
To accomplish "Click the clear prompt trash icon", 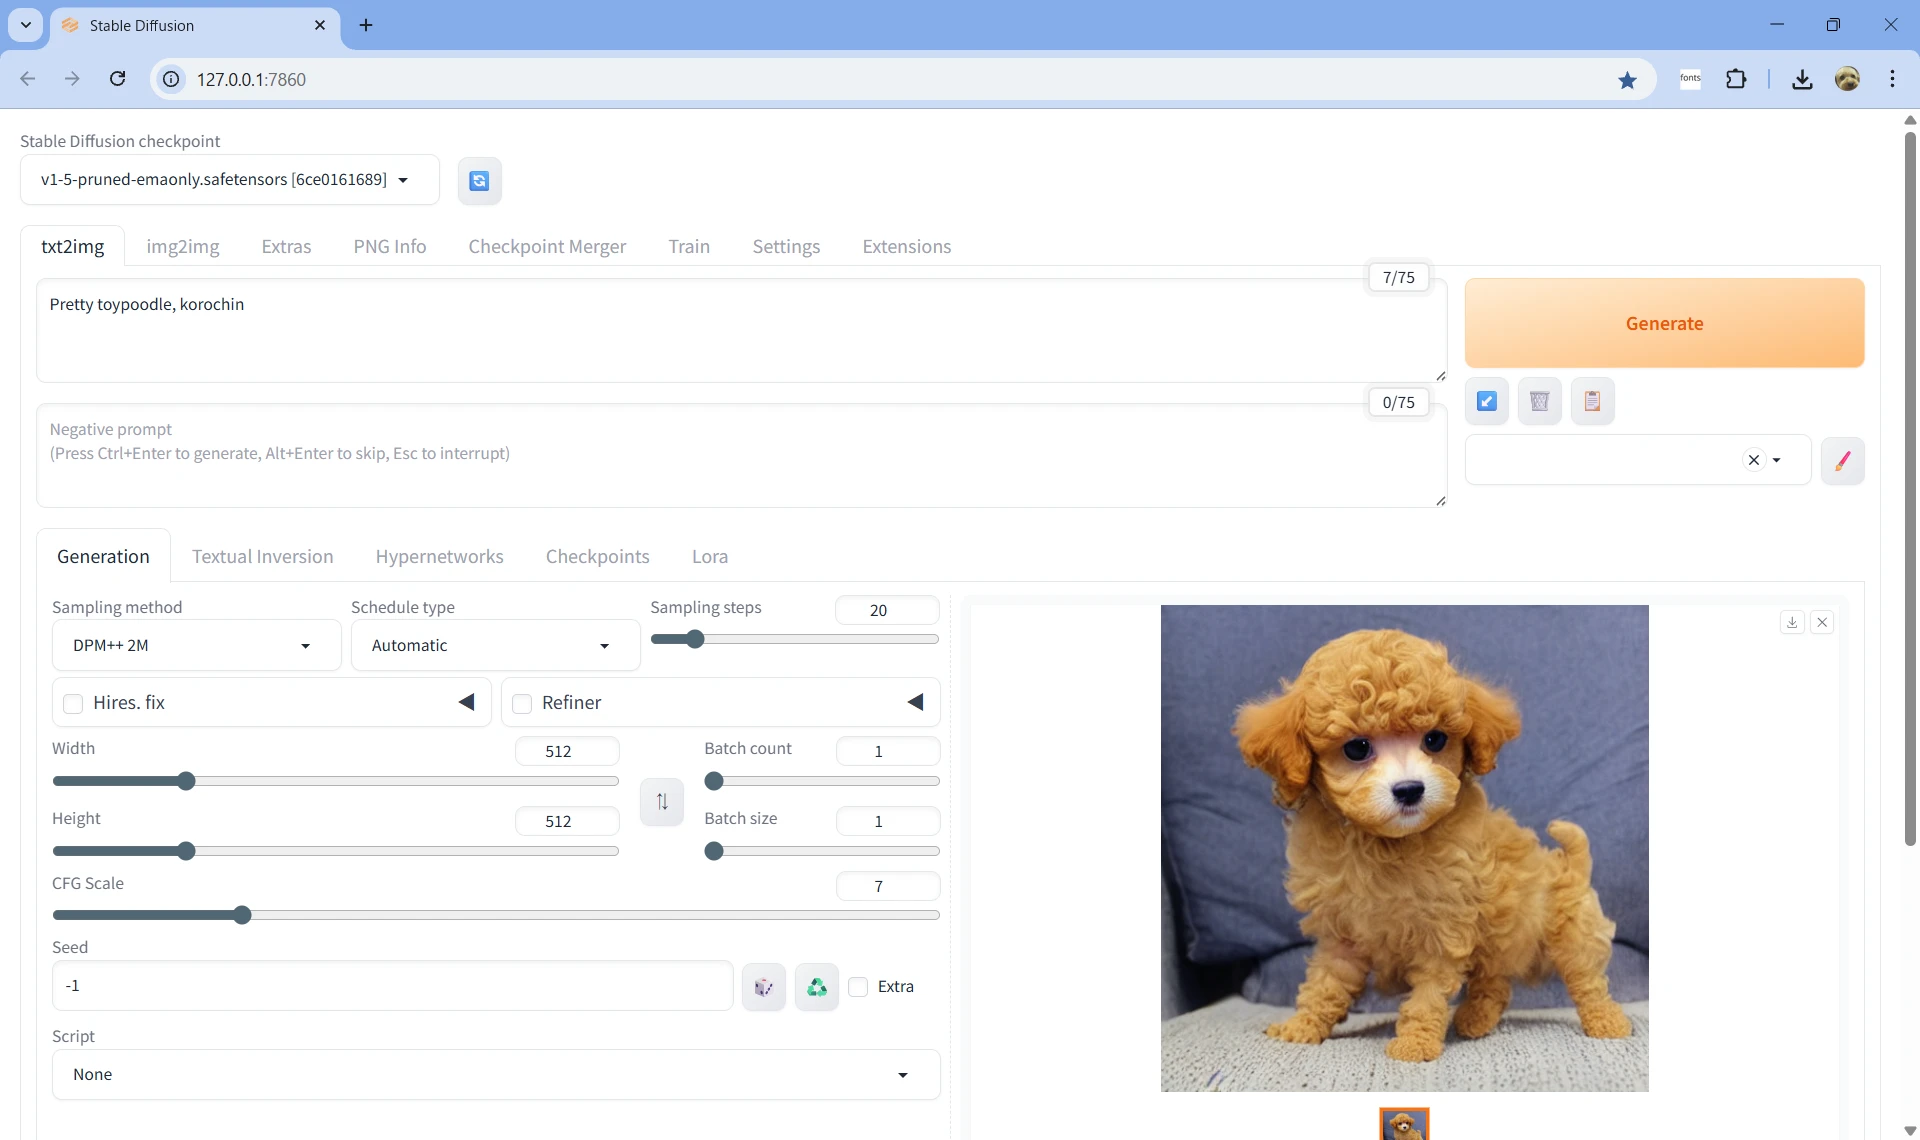I will click(x=1539, y=401).
